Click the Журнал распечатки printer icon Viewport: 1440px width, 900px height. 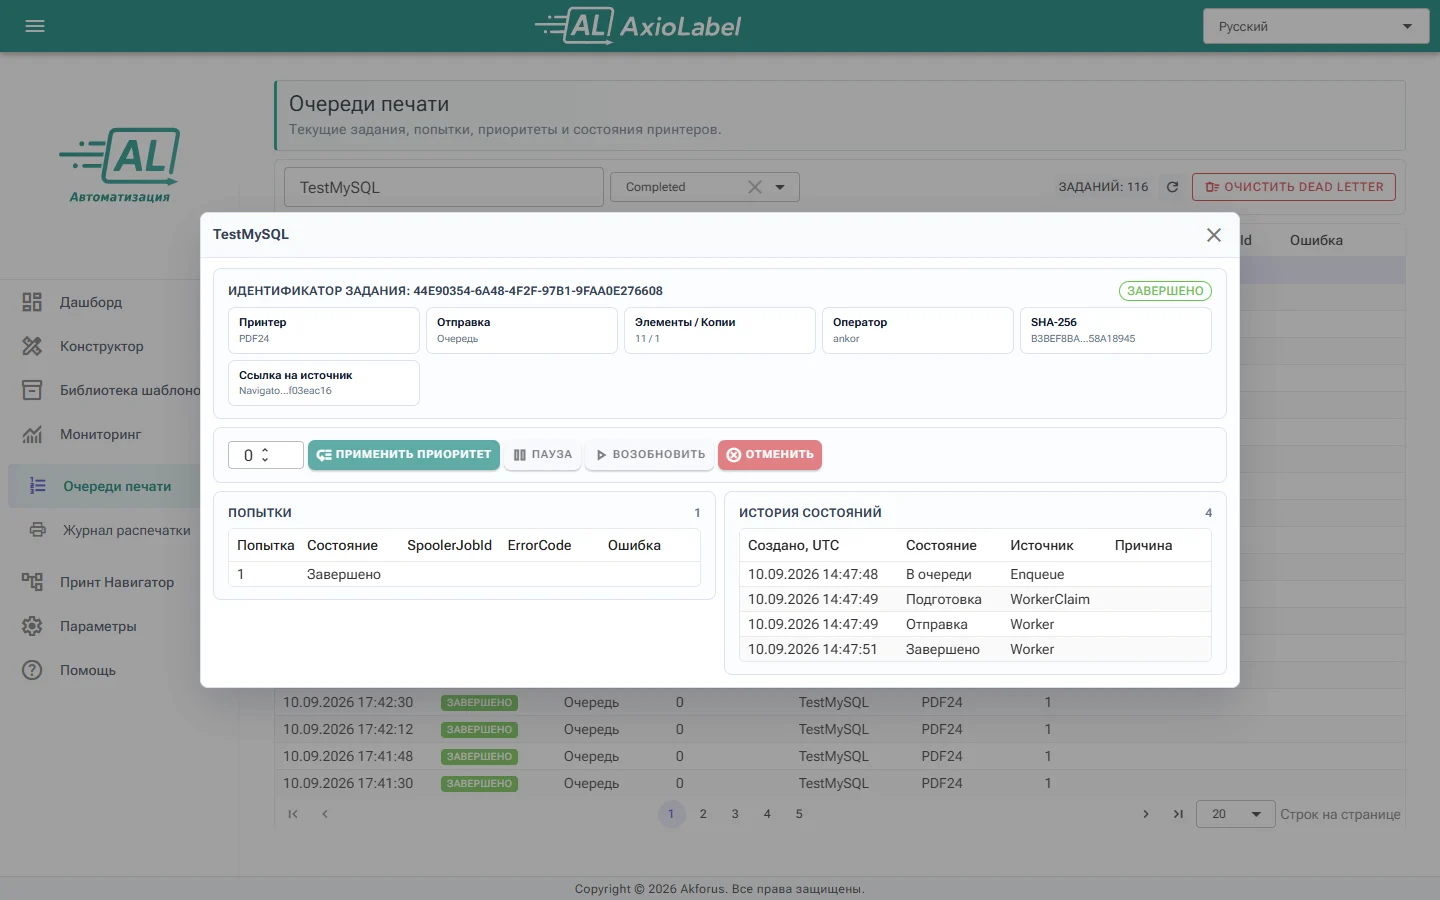(38, 530)
